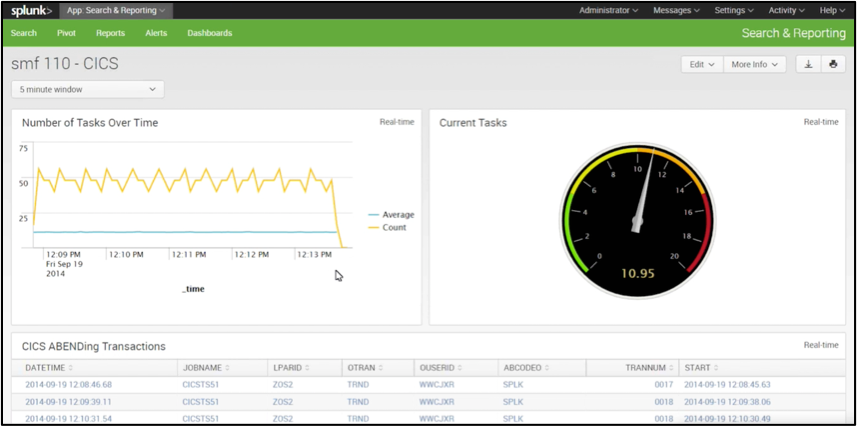Sort table by TRANNUM column
Viewport: 857px width, 426px height.
tap(649, 368)
